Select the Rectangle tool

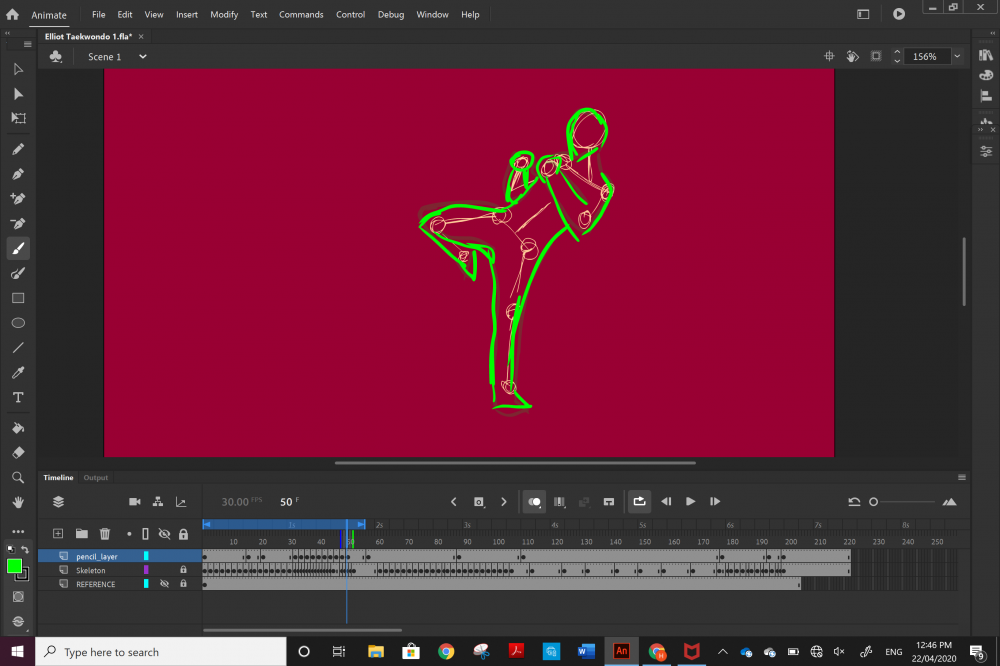tap(18, 298)
